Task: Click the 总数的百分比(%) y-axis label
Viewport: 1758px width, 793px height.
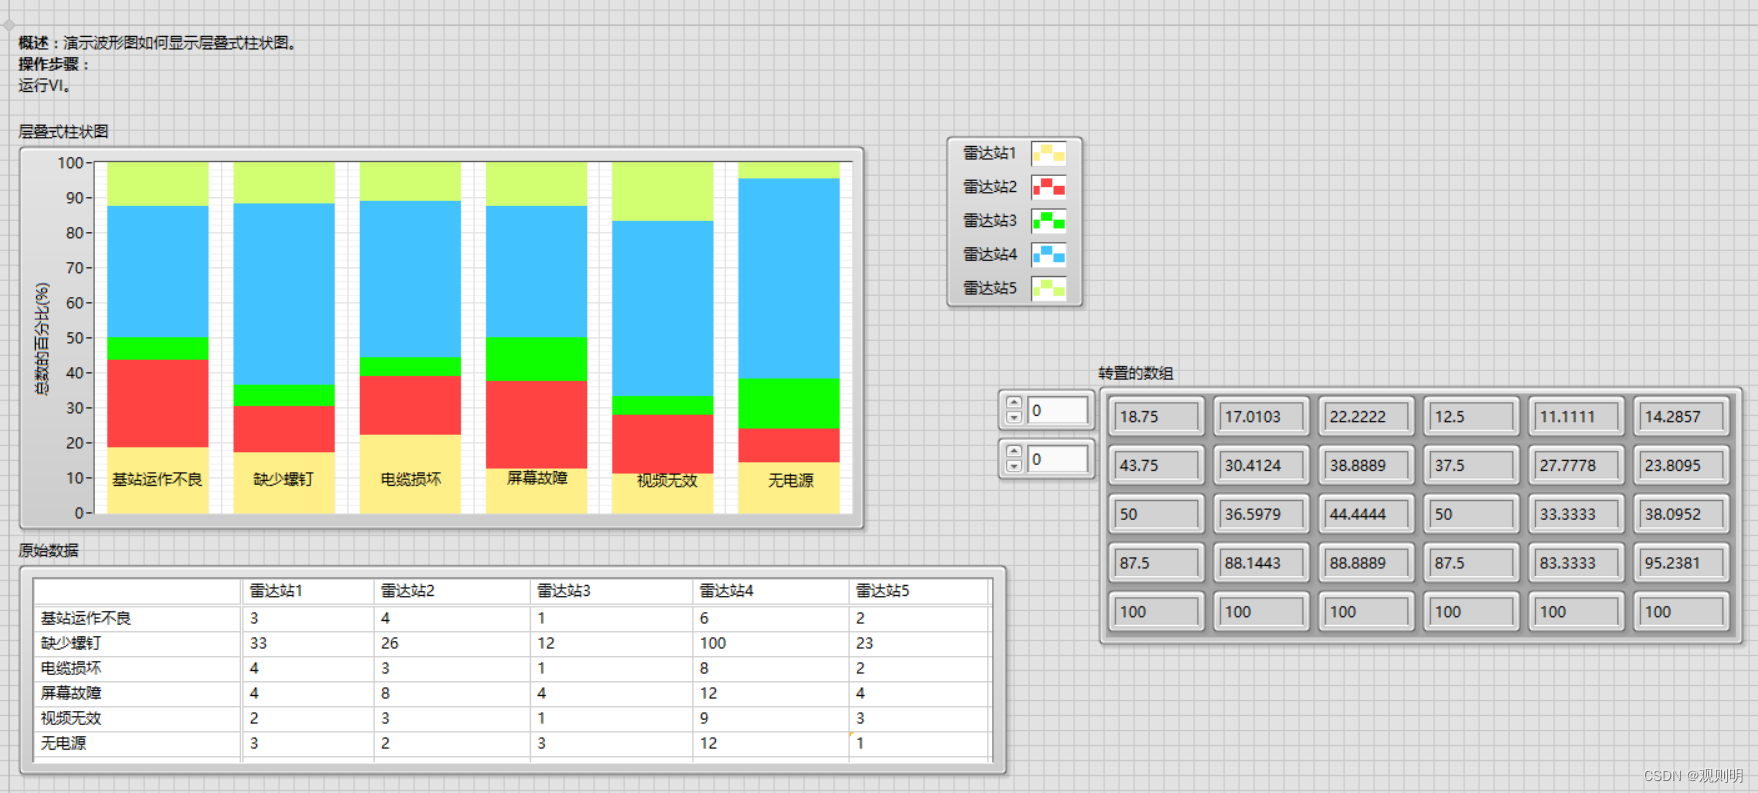Action: [x=42, y=338]
